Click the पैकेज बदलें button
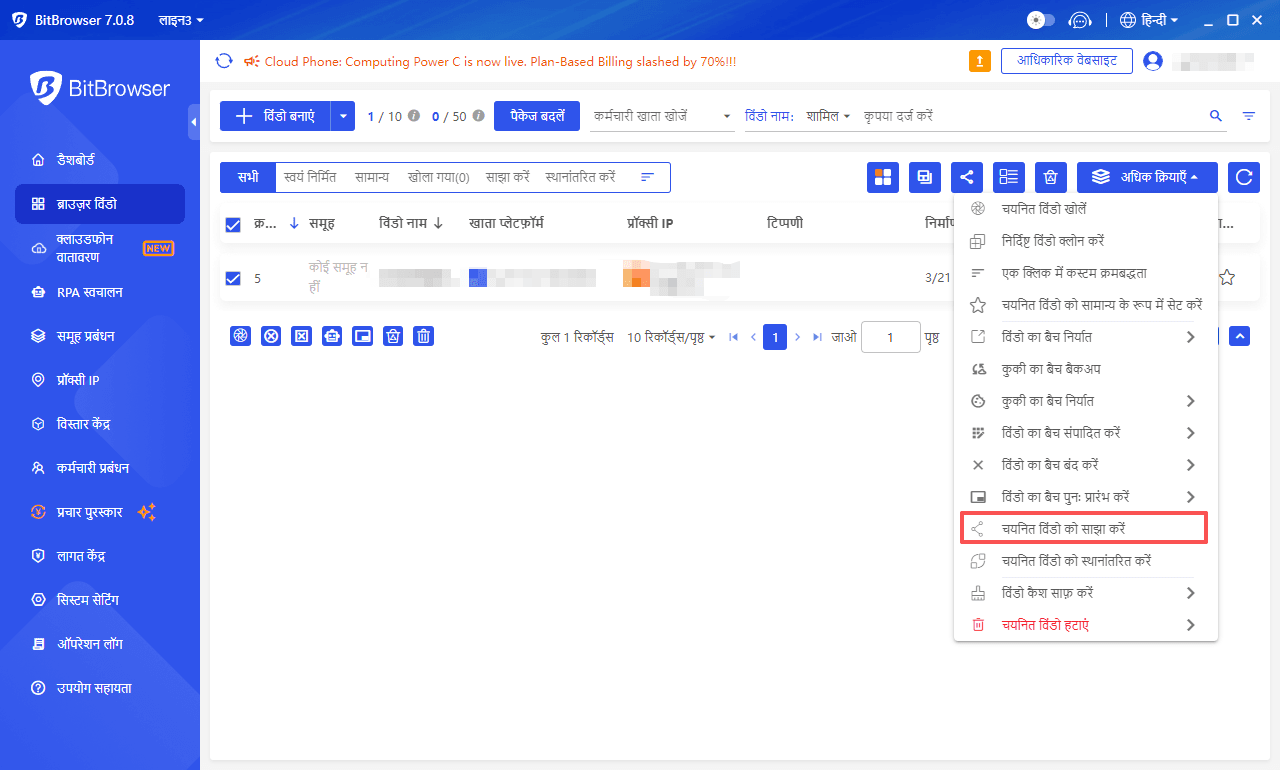This screenshot has height=770, width=1280. pyautogui.click(x=537, y=116)
